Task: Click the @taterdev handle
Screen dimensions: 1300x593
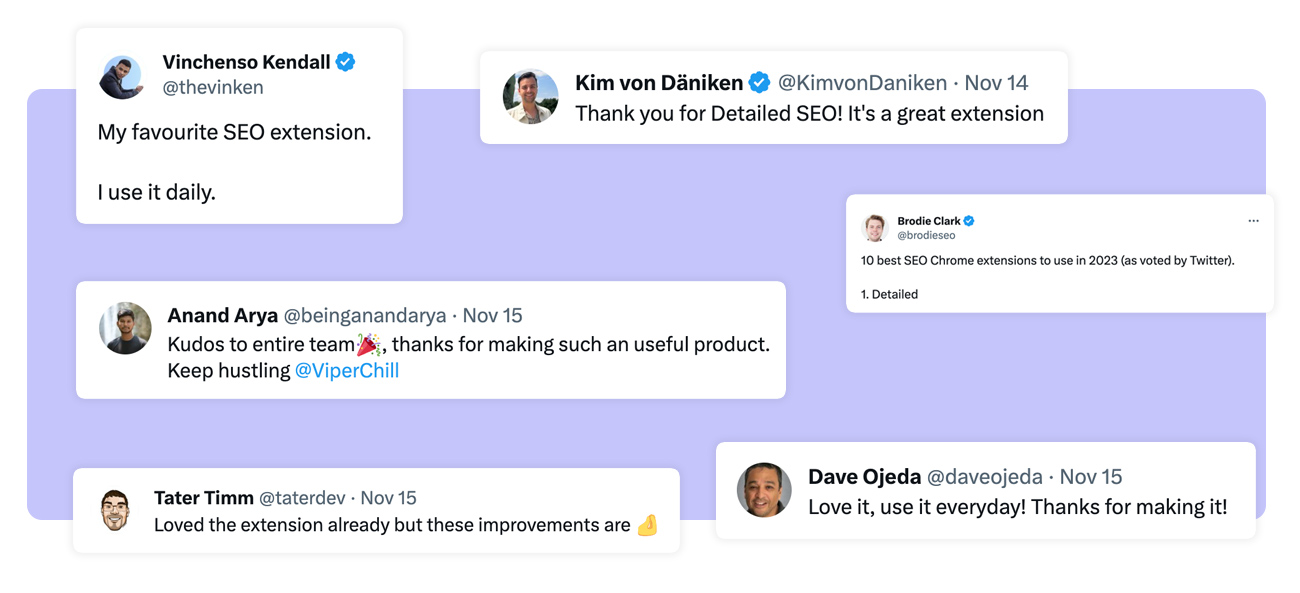Action: 302,498
